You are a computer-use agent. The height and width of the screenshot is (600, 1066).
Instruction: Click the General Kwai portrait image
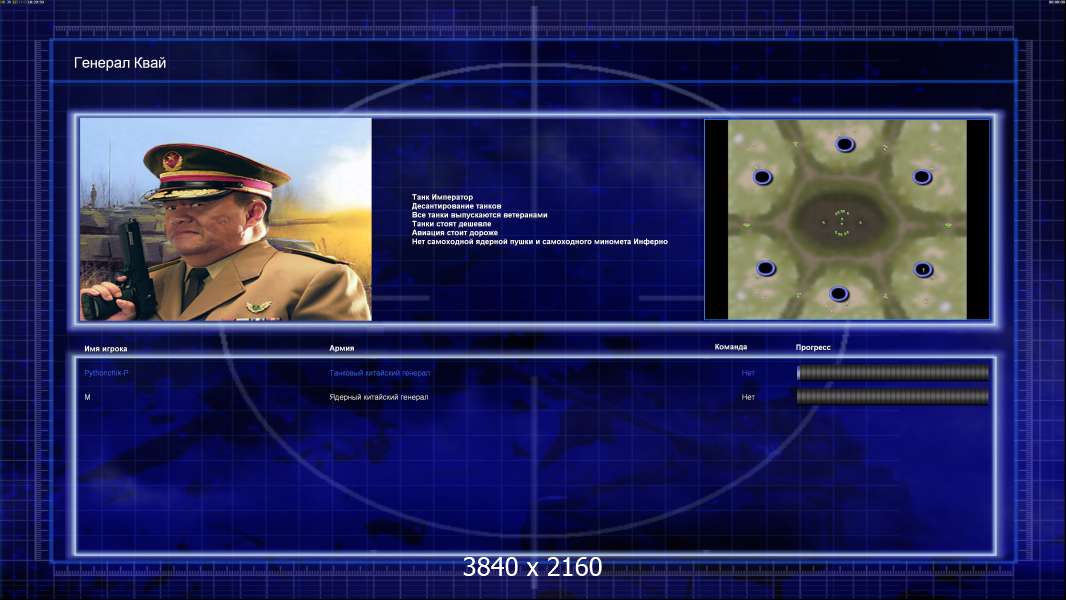(226, 219)
